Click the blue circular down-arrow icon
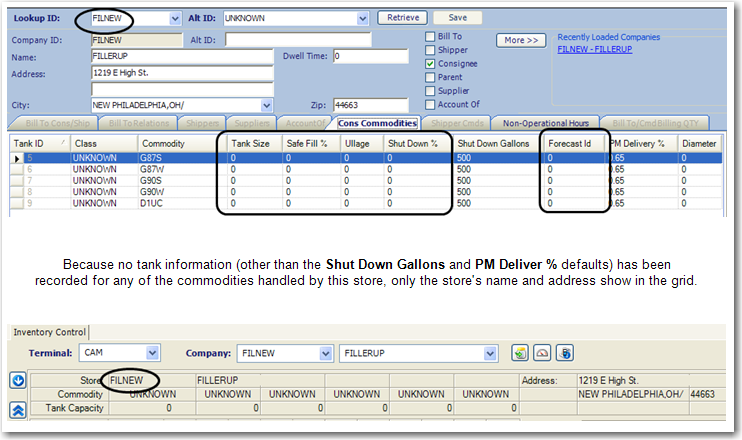Viewport: 742px width, 440px height. (x=16, y=380)
